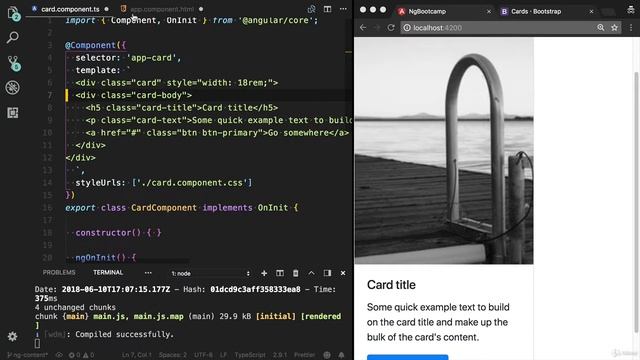Click the incognito icon in browser
This screenshot has width=640, height=360.
click(x=631, y=10)
